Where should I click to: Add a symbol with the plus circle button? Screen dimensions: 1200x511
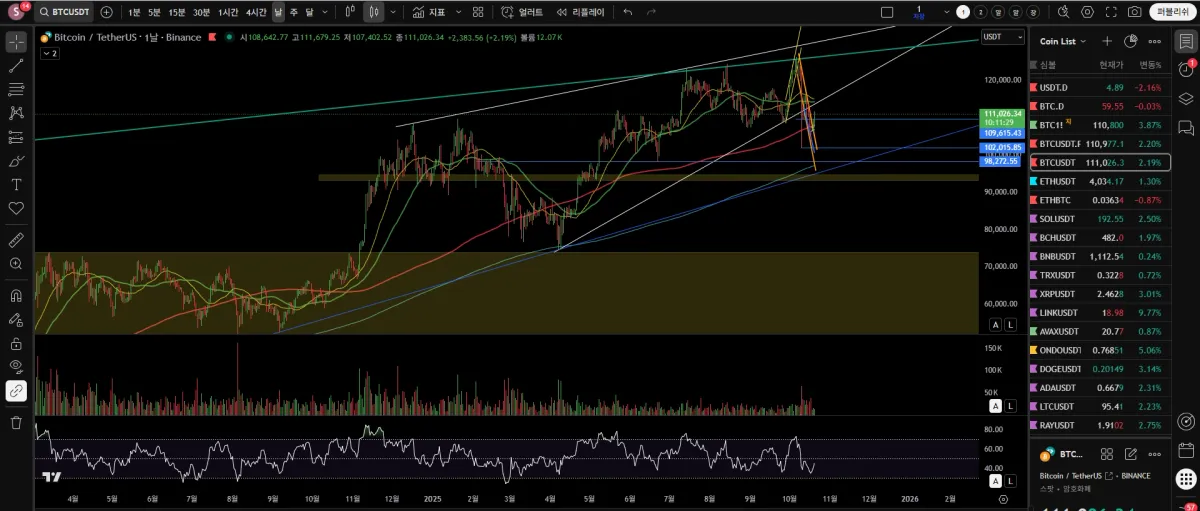[x=107, y=12]
